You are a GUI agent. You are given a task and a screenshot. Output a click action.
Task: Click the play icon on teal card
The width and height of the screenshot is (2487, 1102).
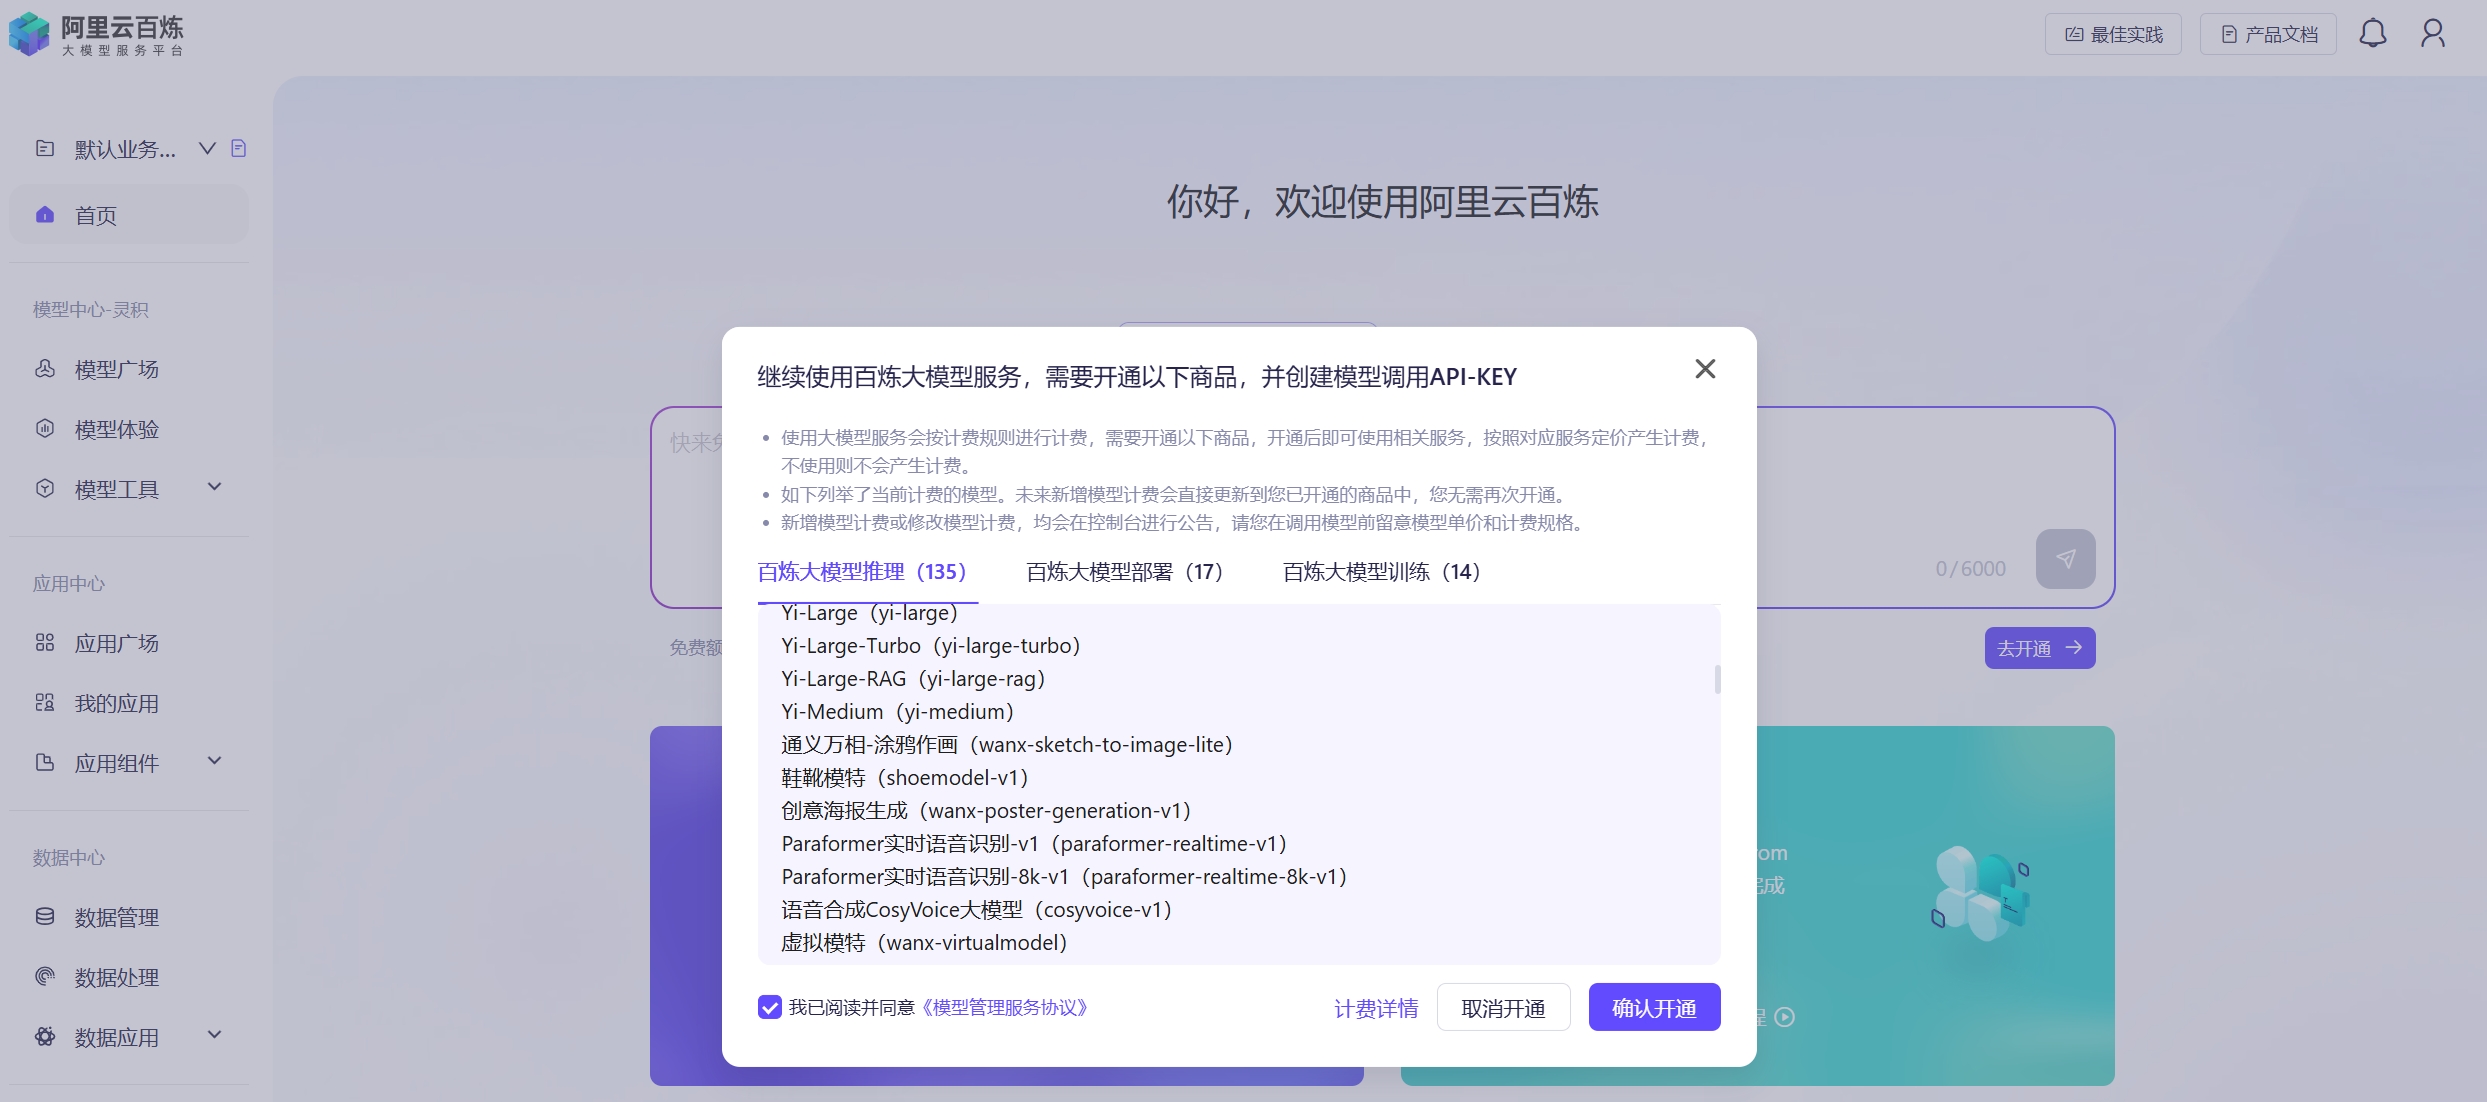click(1785, 1017)
